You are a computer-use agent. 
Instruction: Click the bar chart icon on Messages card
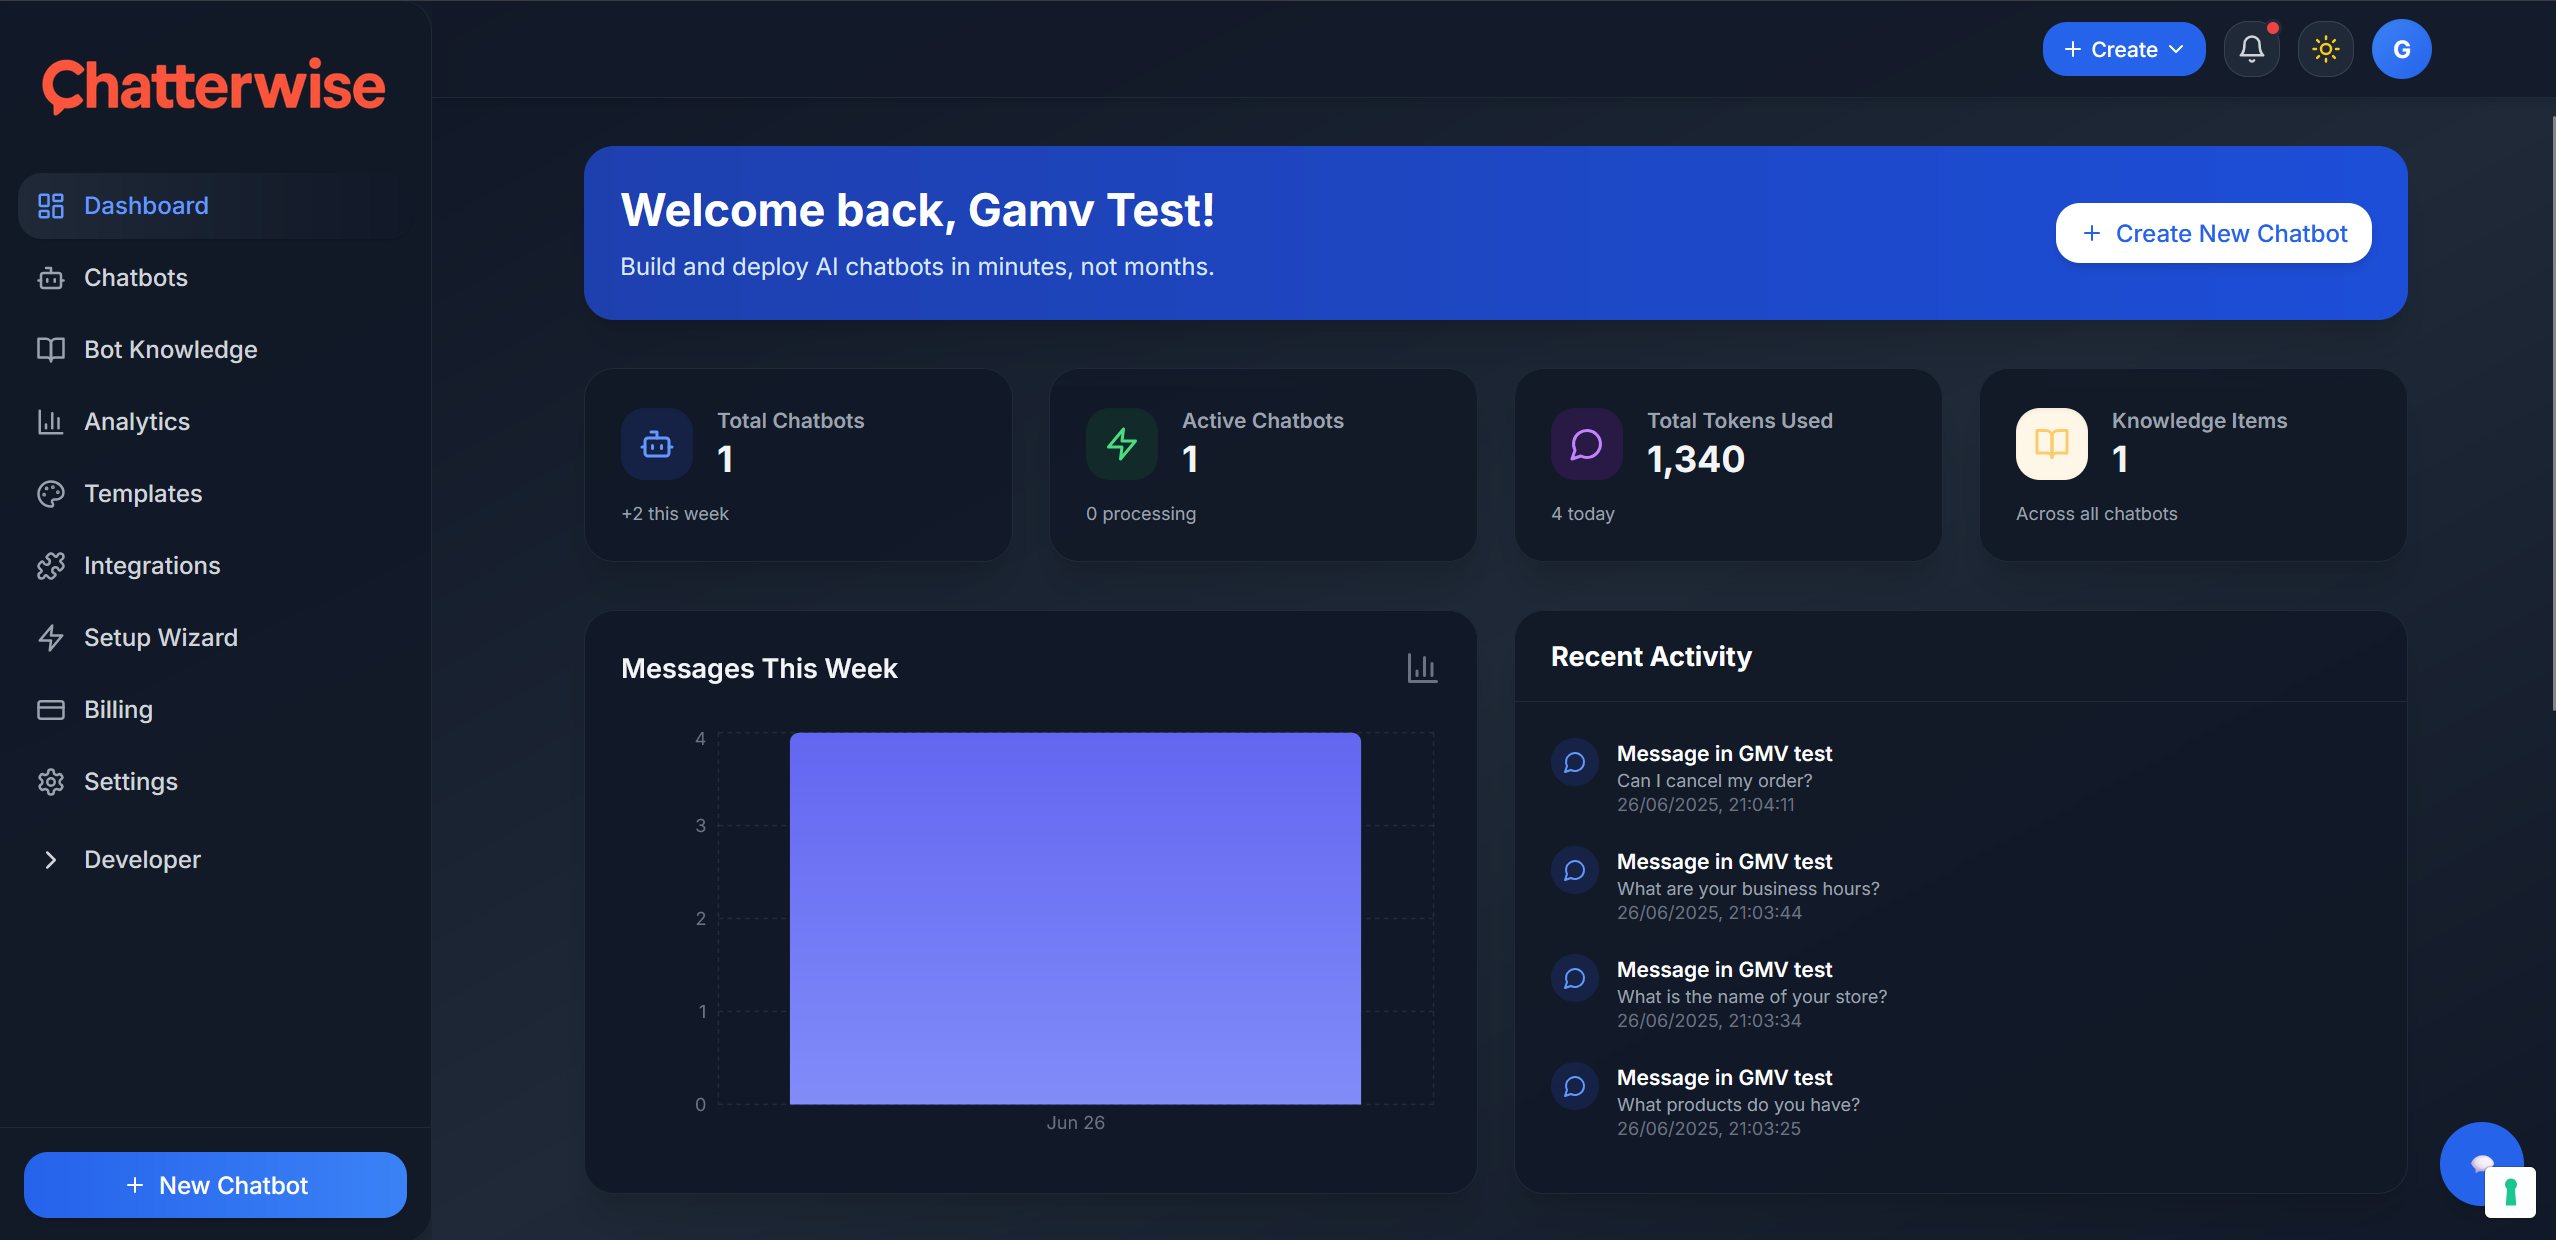pos(1421,668)
